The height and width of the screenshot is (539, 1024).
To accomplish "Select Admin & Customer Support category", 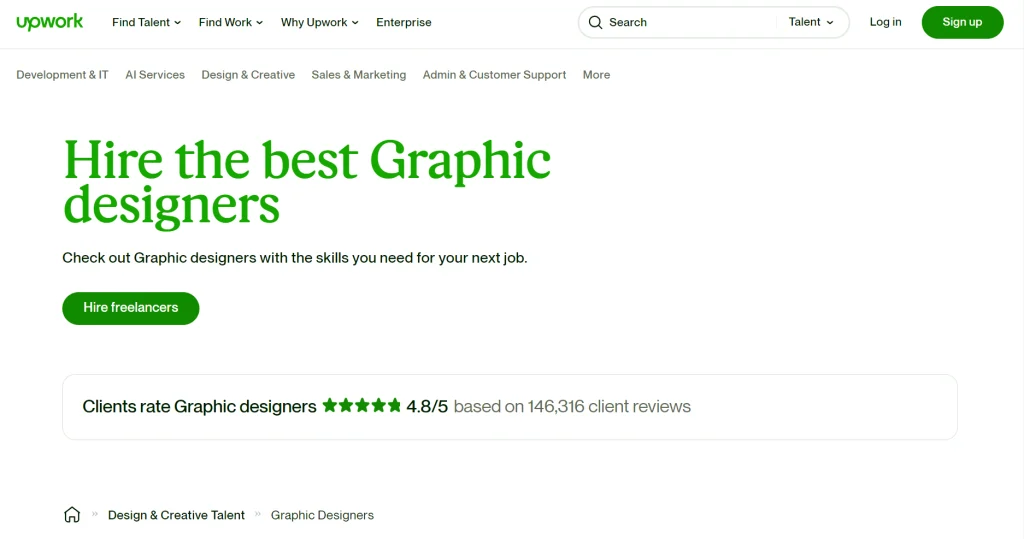I will click(494, 75).
